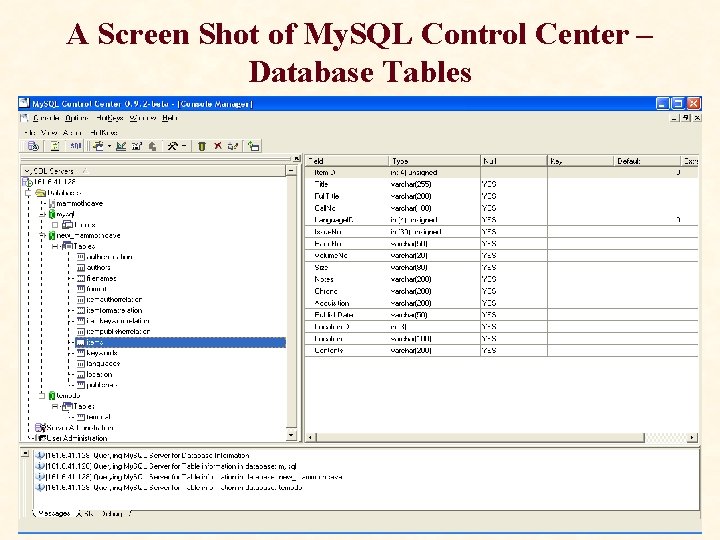Click the red X Drop Table icon
This screenshot has height=540, width=720.
(x=218, y=146)
